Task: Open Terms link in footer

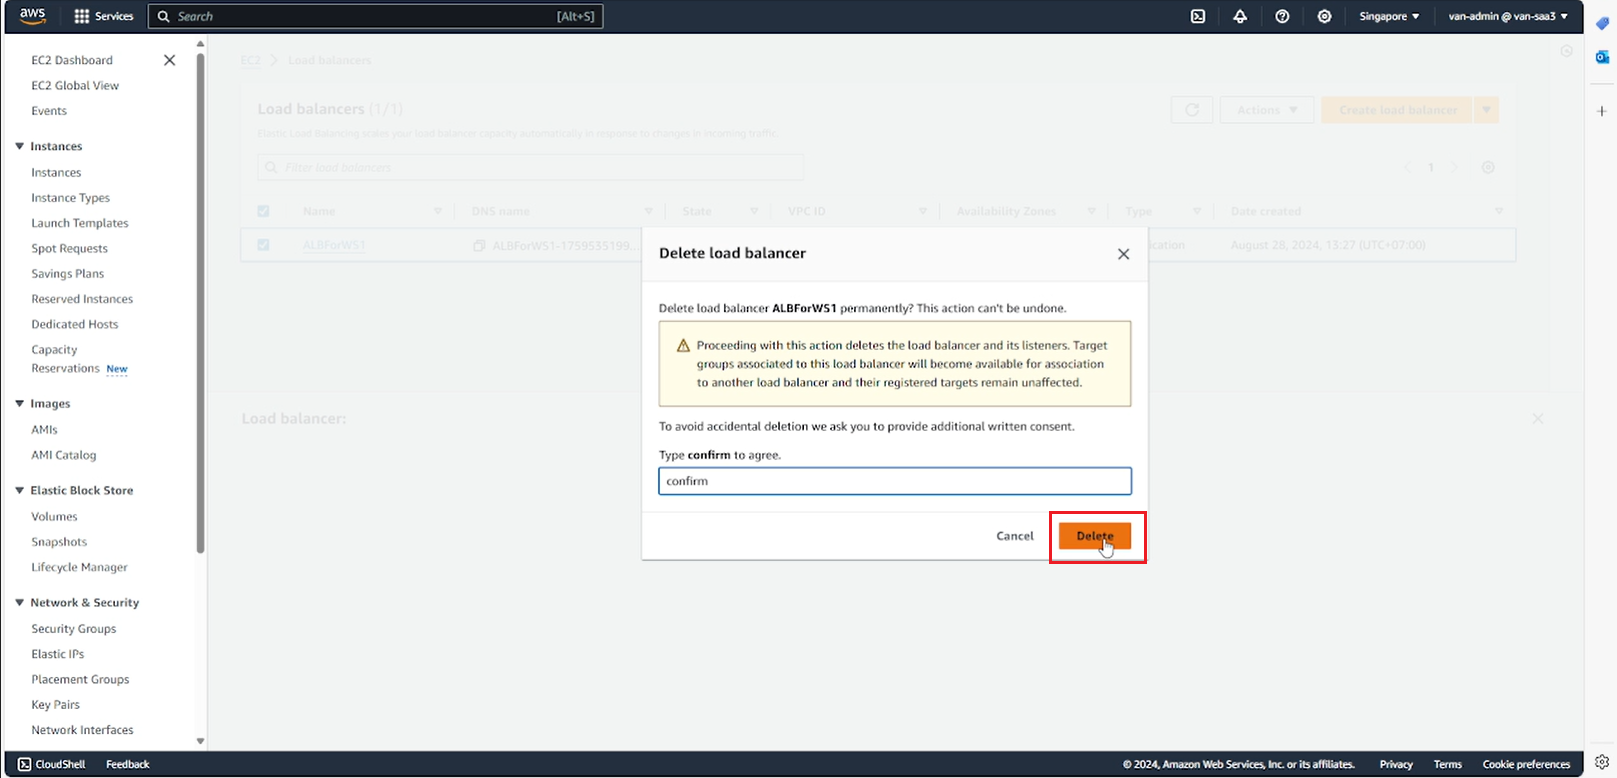Action: pos(1447,764)
